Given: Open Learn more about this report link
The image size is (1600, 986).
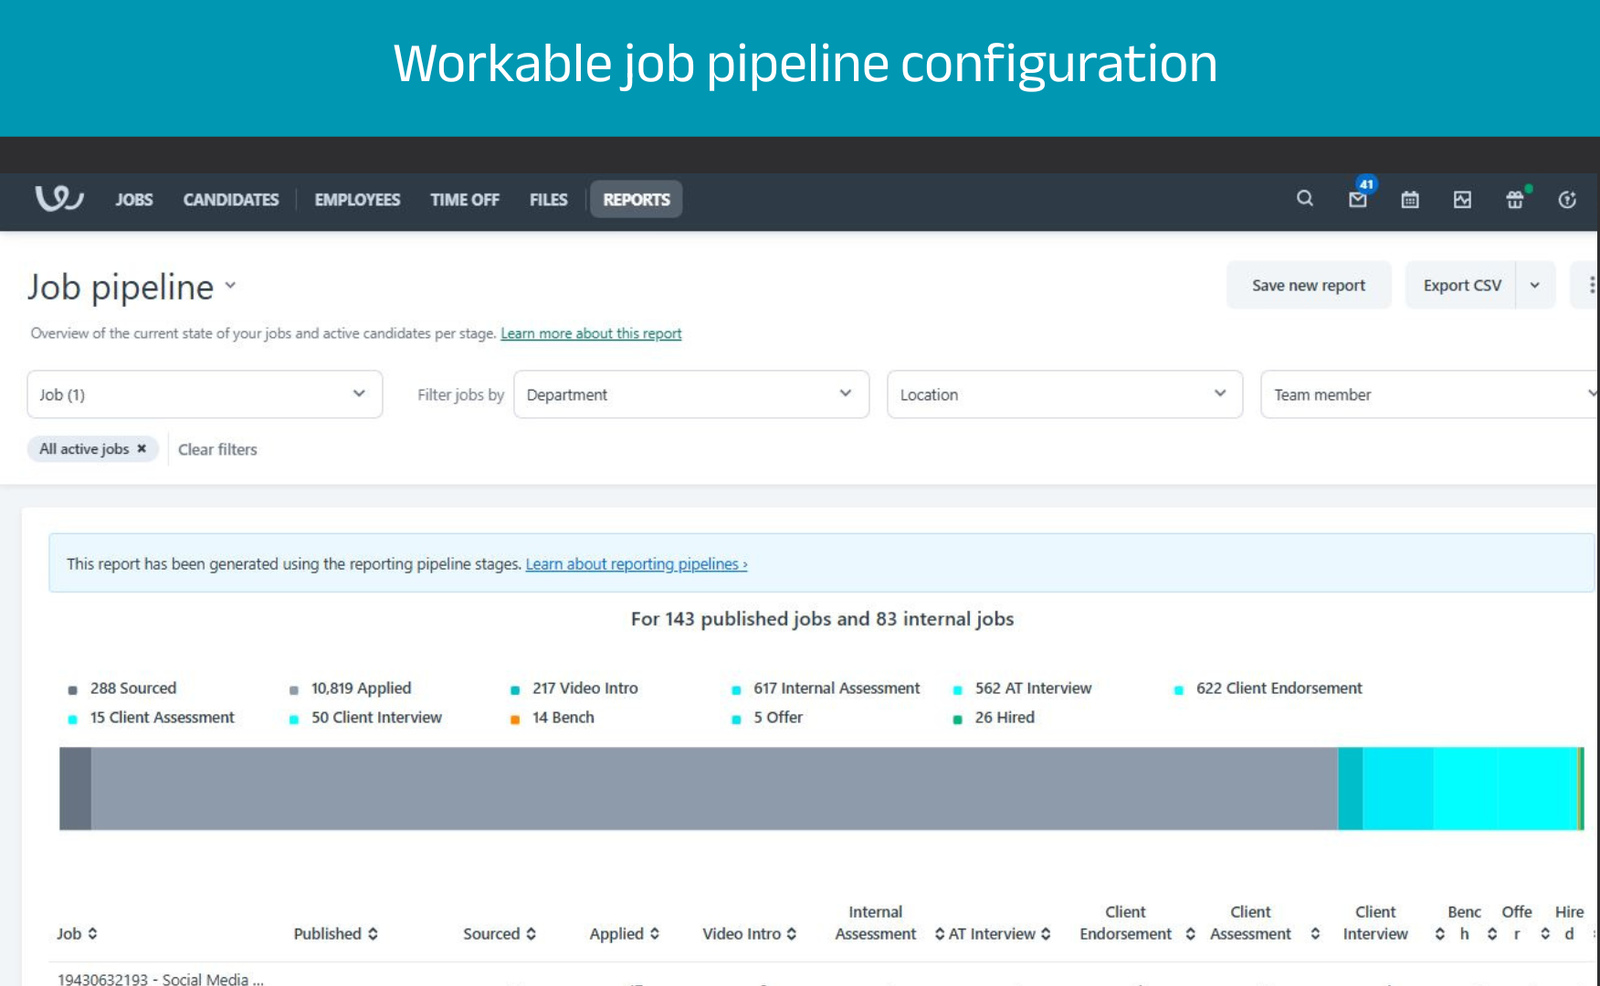Looking at the screenshot, I should click(591, 333).
